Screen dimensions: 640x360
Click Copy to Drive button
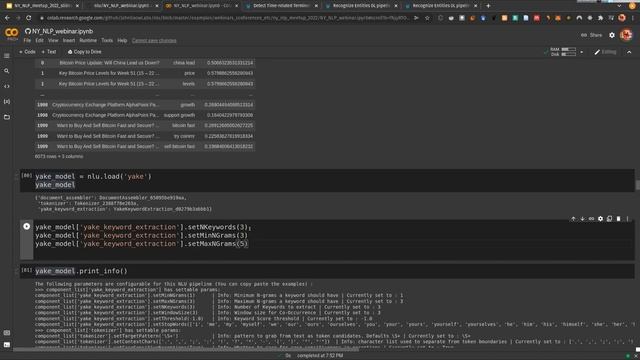(84, 52)
